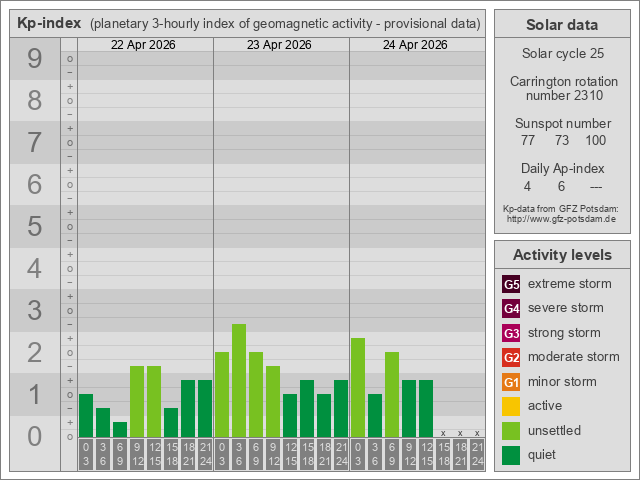Click the first bar on 24 Apr
The width and height of the screenshot is (640, 480).
coord(358,387)
